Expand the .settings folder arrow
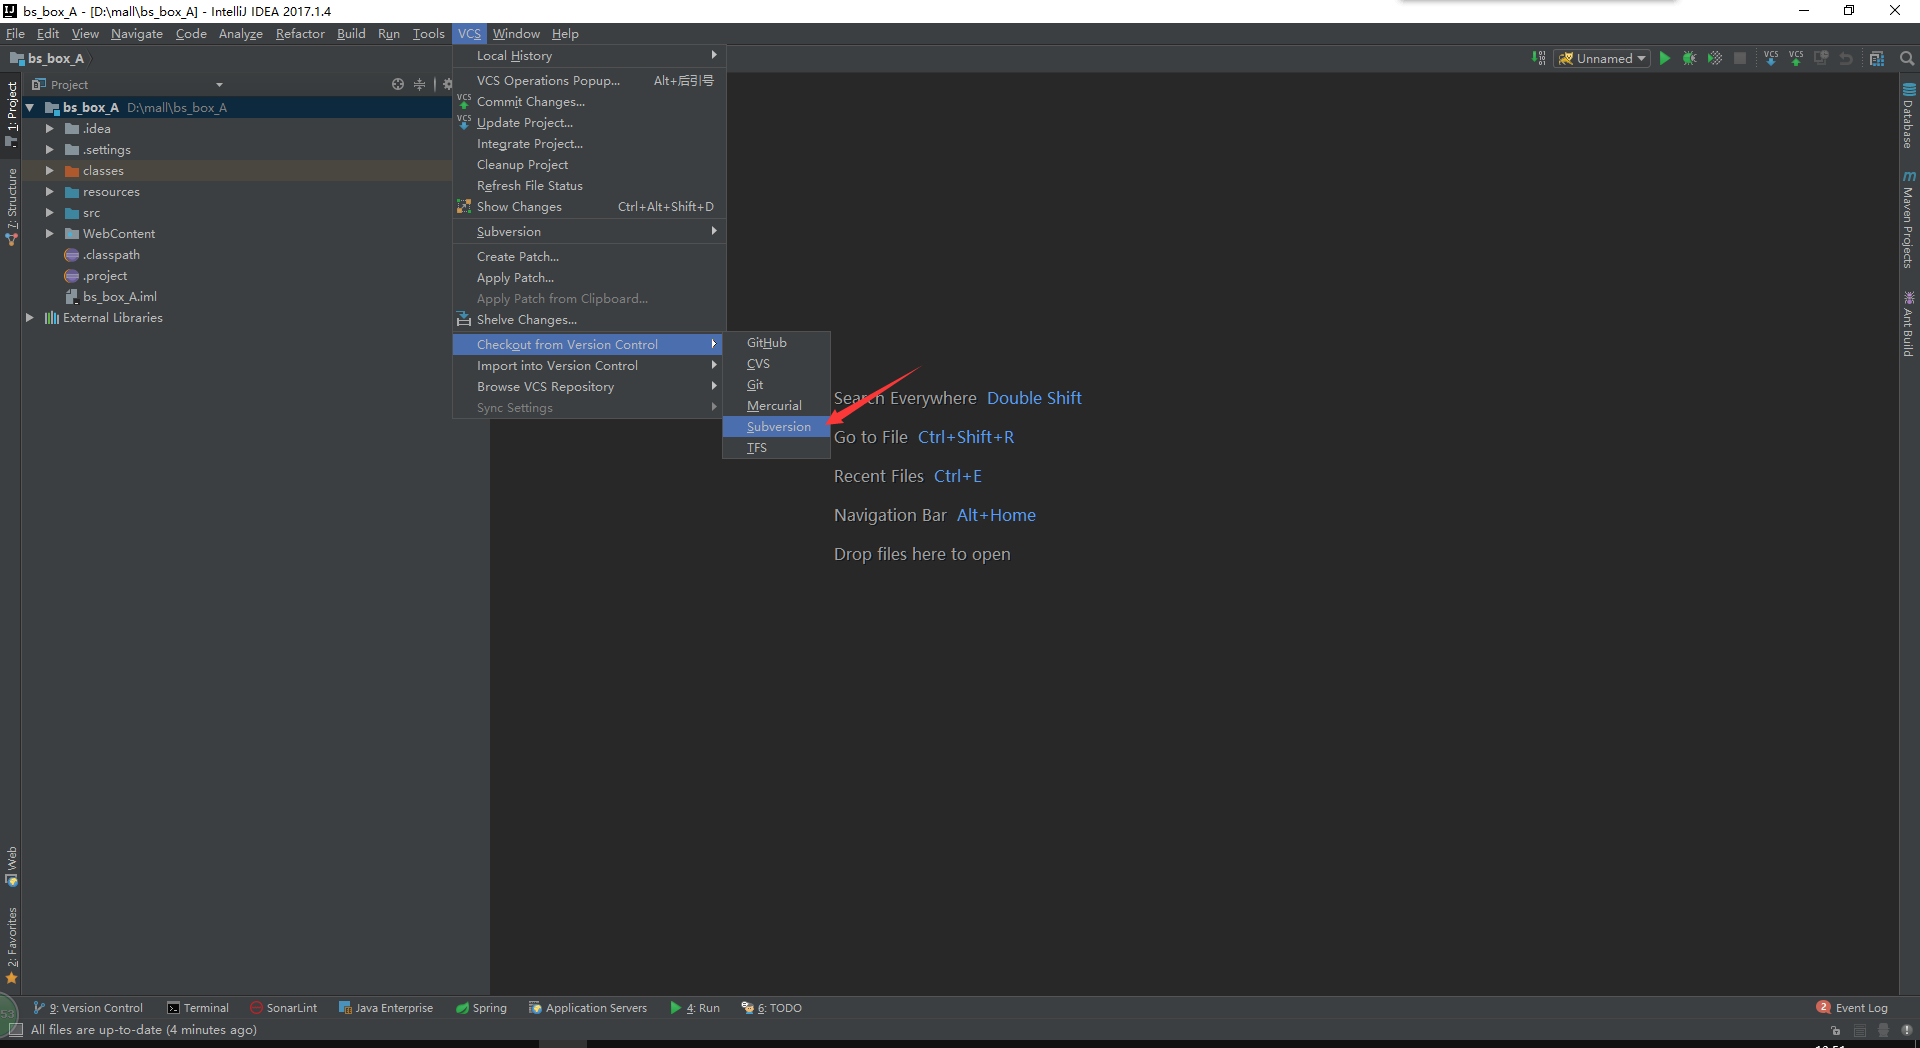 point(49,149)
